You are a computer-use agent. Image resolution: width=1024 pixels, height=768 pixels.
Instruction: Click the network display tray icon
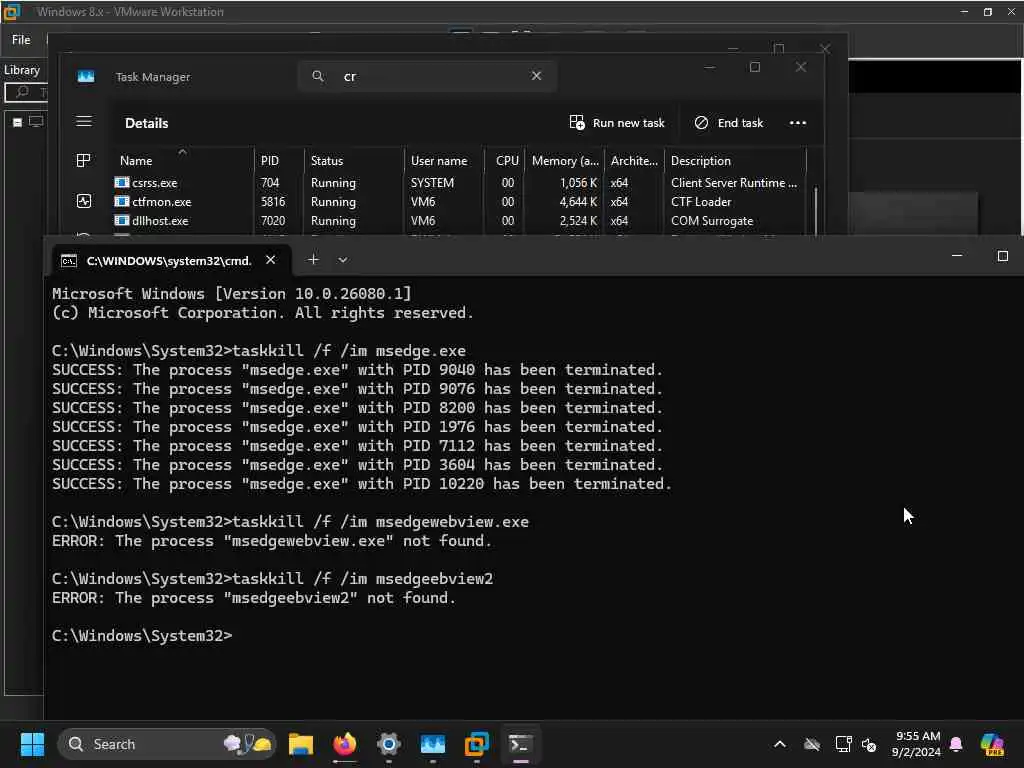tap(843, 744)
